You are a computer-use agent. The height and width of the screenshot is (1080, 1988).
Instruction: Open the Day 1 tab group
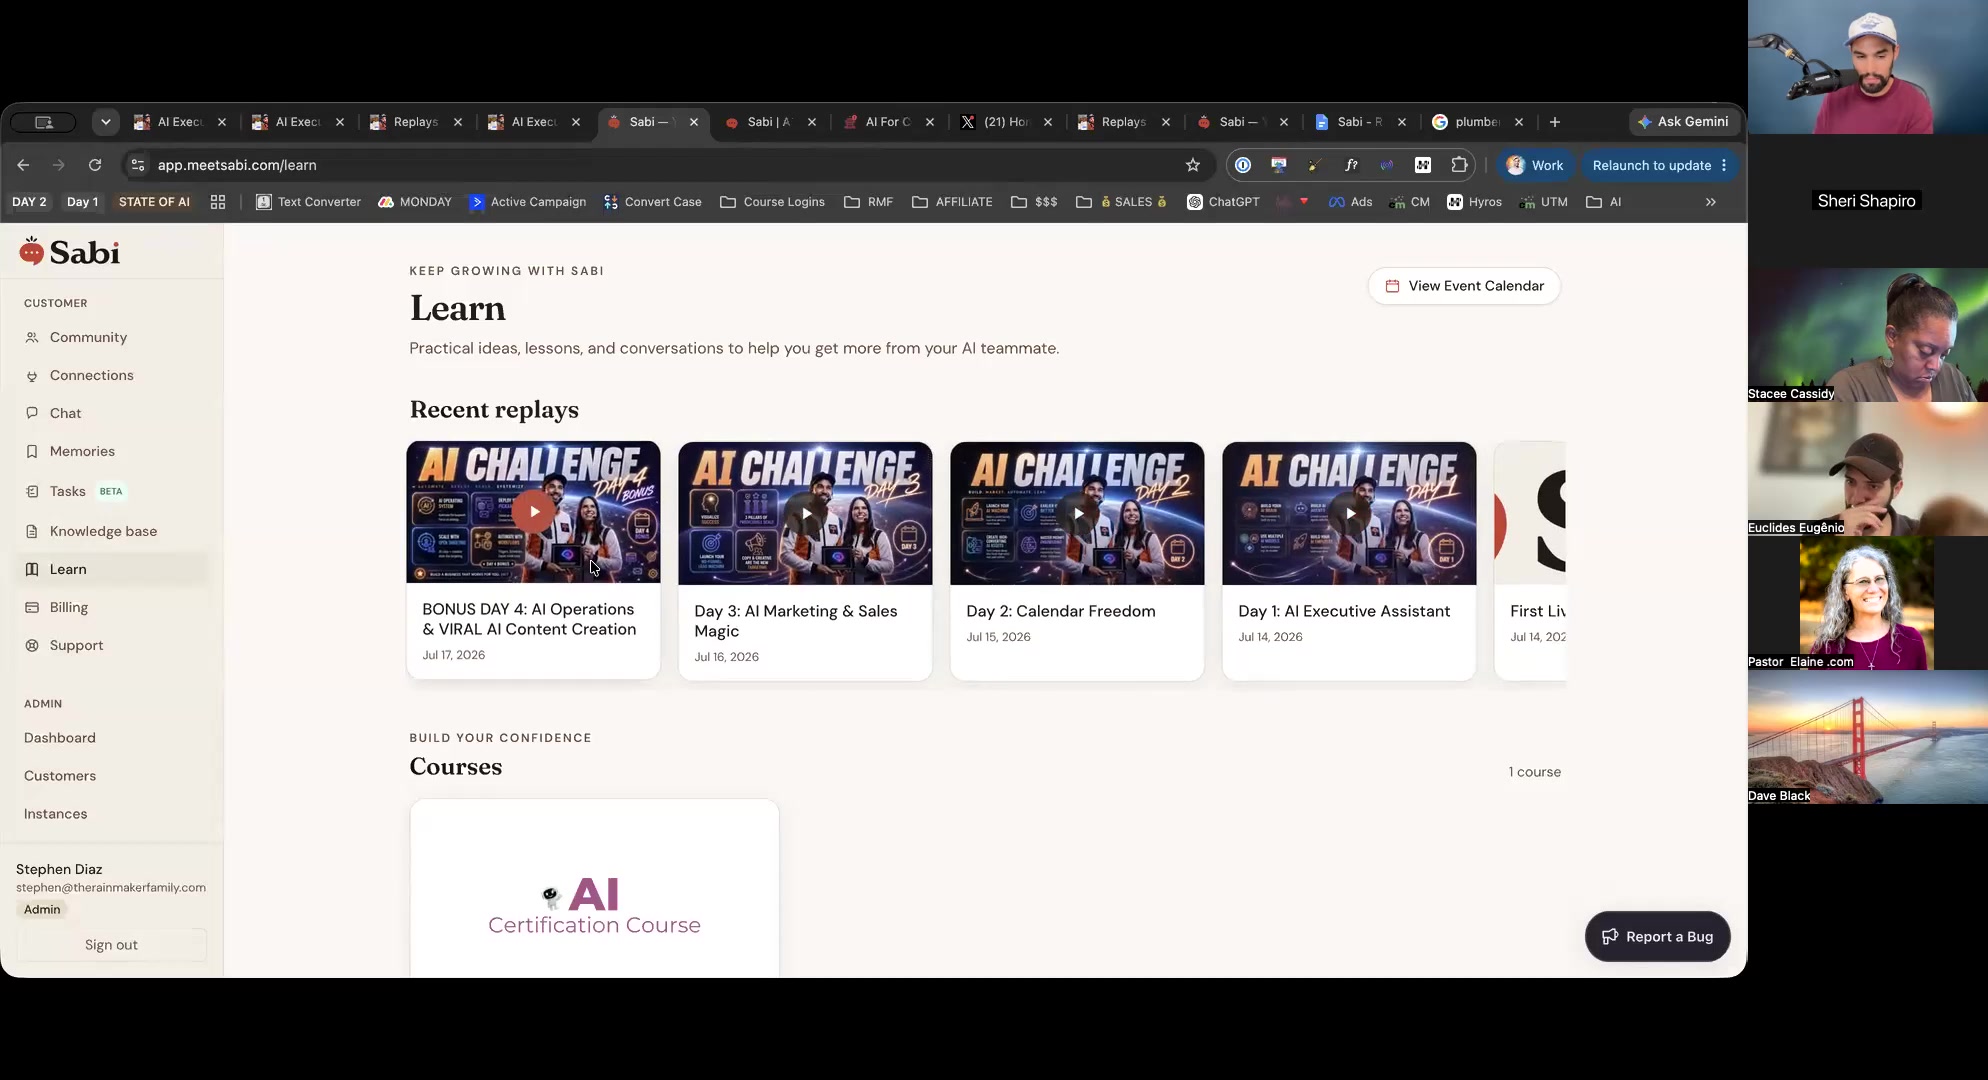click(x=82, y=202)
